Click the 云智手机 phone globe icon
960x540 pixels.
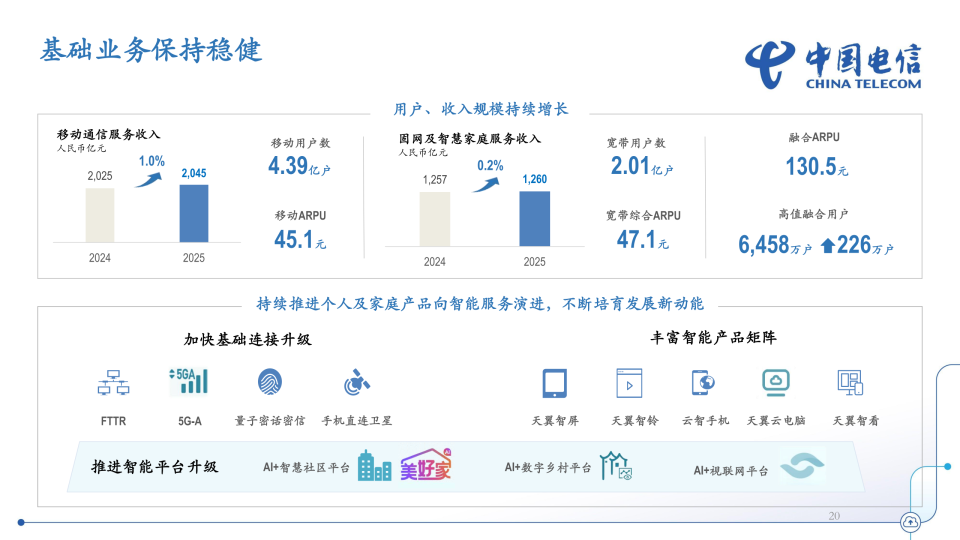[x=703, y=383]
